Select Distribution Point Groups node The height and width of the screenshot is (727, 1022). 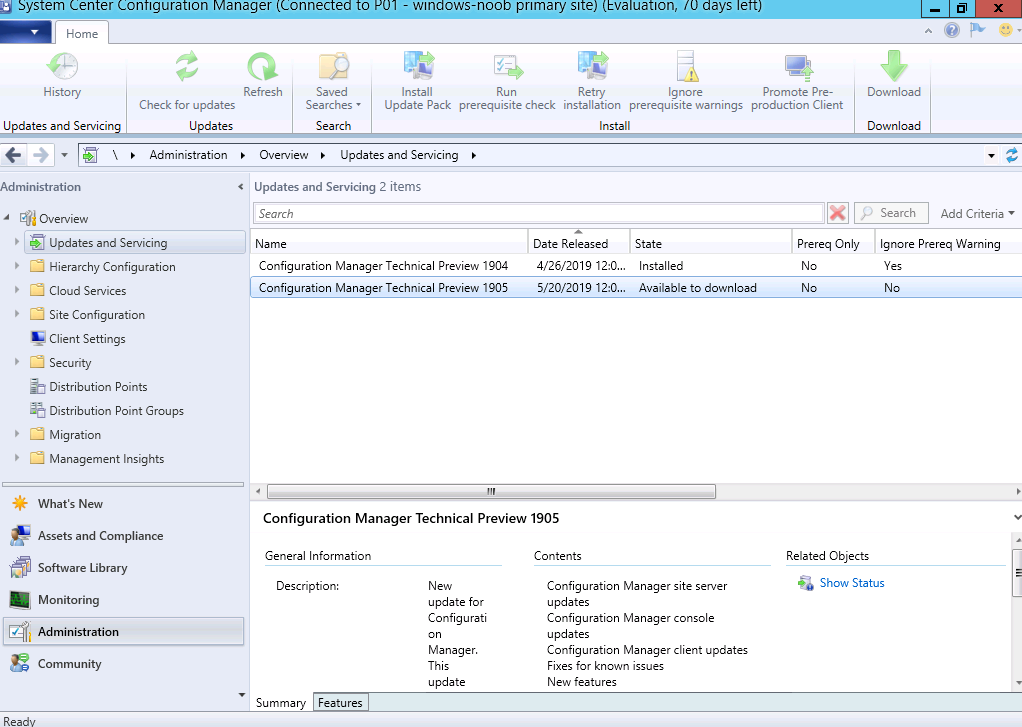pyautogui.click(x=116, y=411)
